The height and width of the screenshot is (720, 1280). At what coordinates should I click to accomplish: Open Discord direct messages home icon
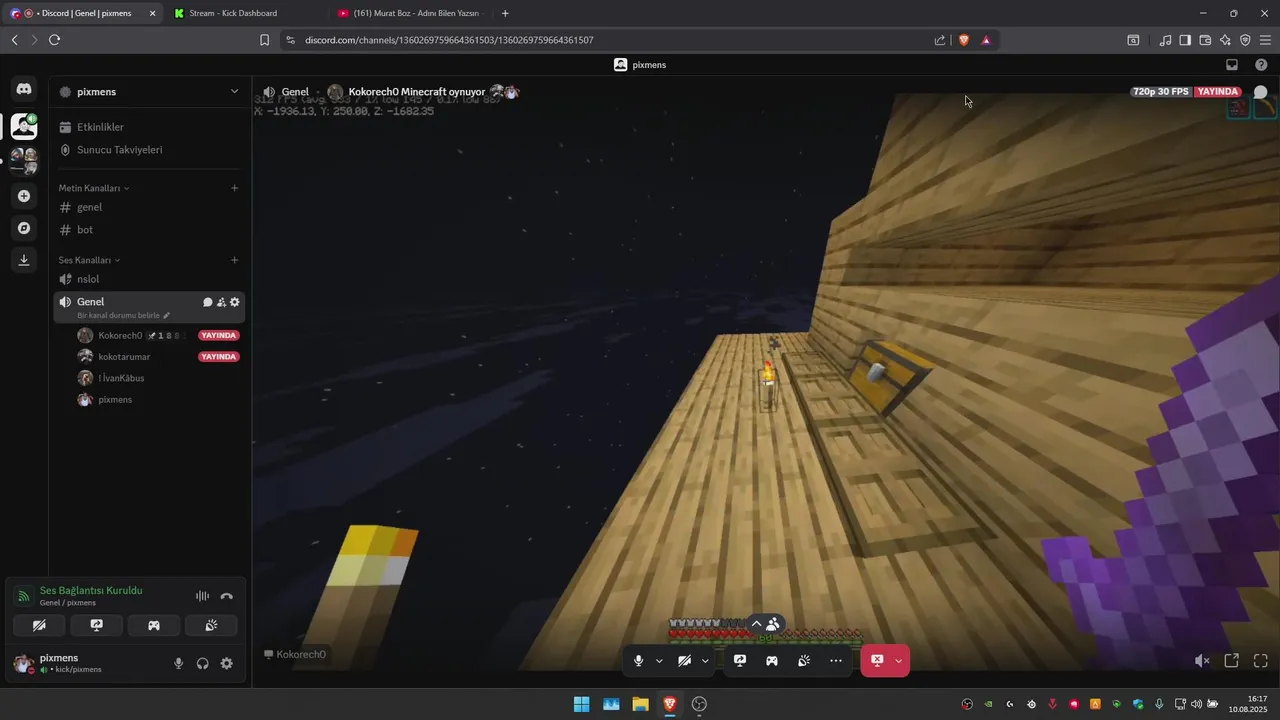[24, 90]
